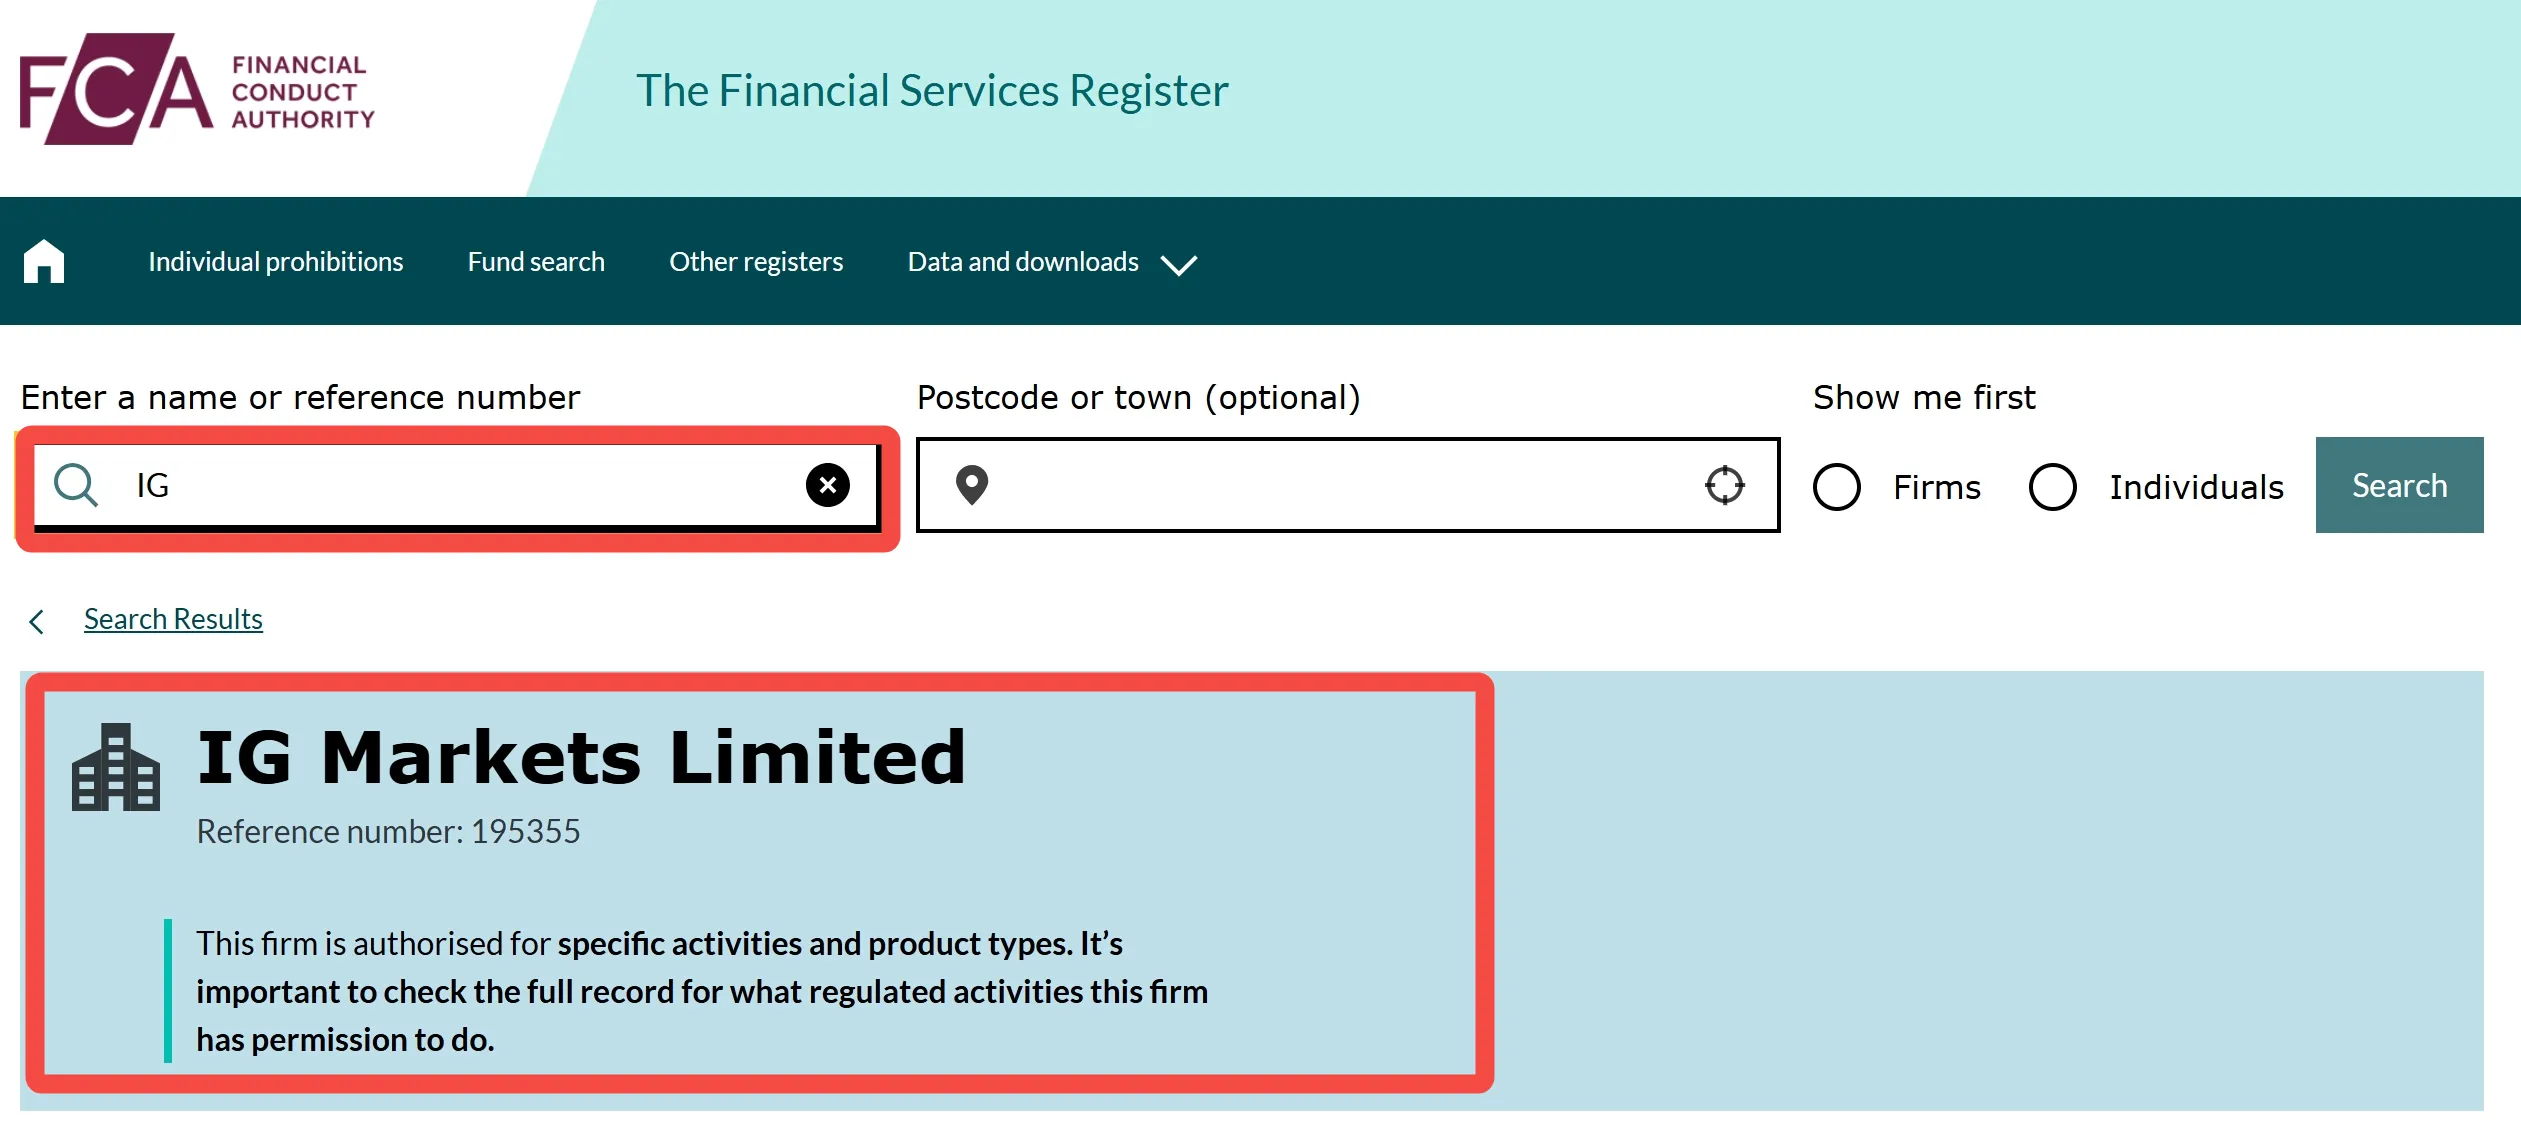The image size is (2521, 1124).
Task: Expand the Data and downloads menu
Action: (1052, 262)
